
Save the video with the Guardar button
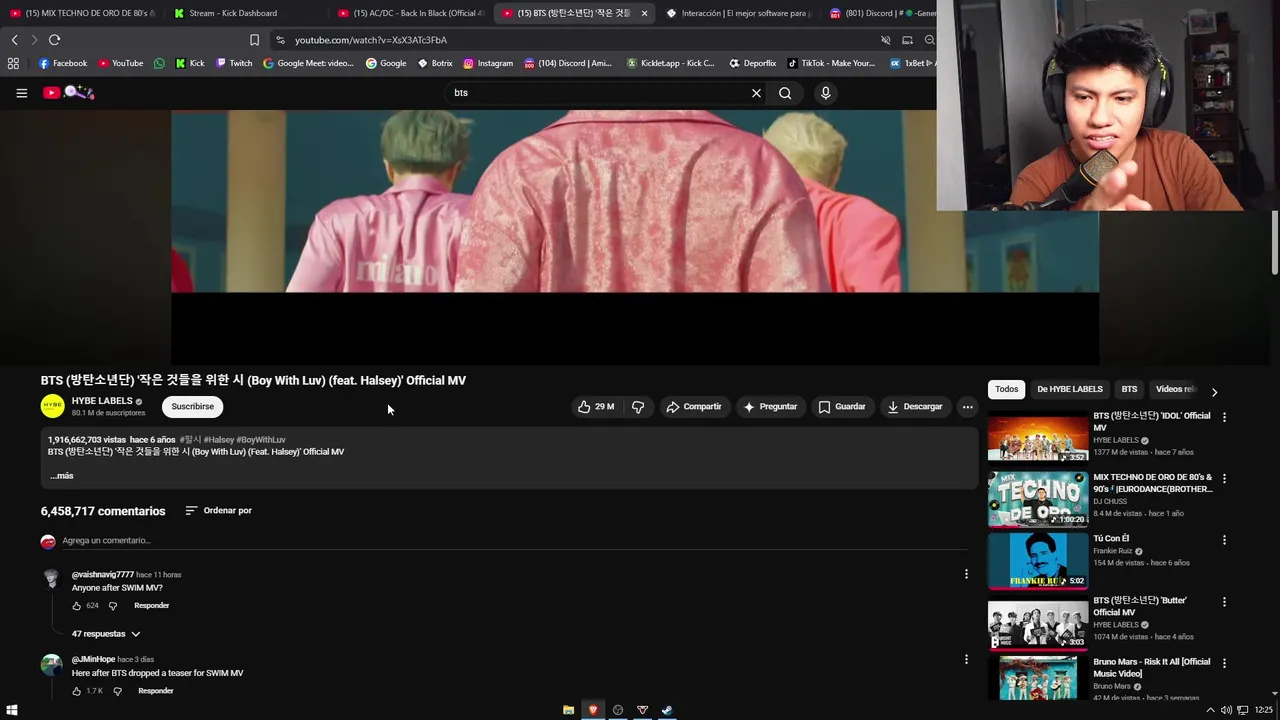(x=842, y=407)
